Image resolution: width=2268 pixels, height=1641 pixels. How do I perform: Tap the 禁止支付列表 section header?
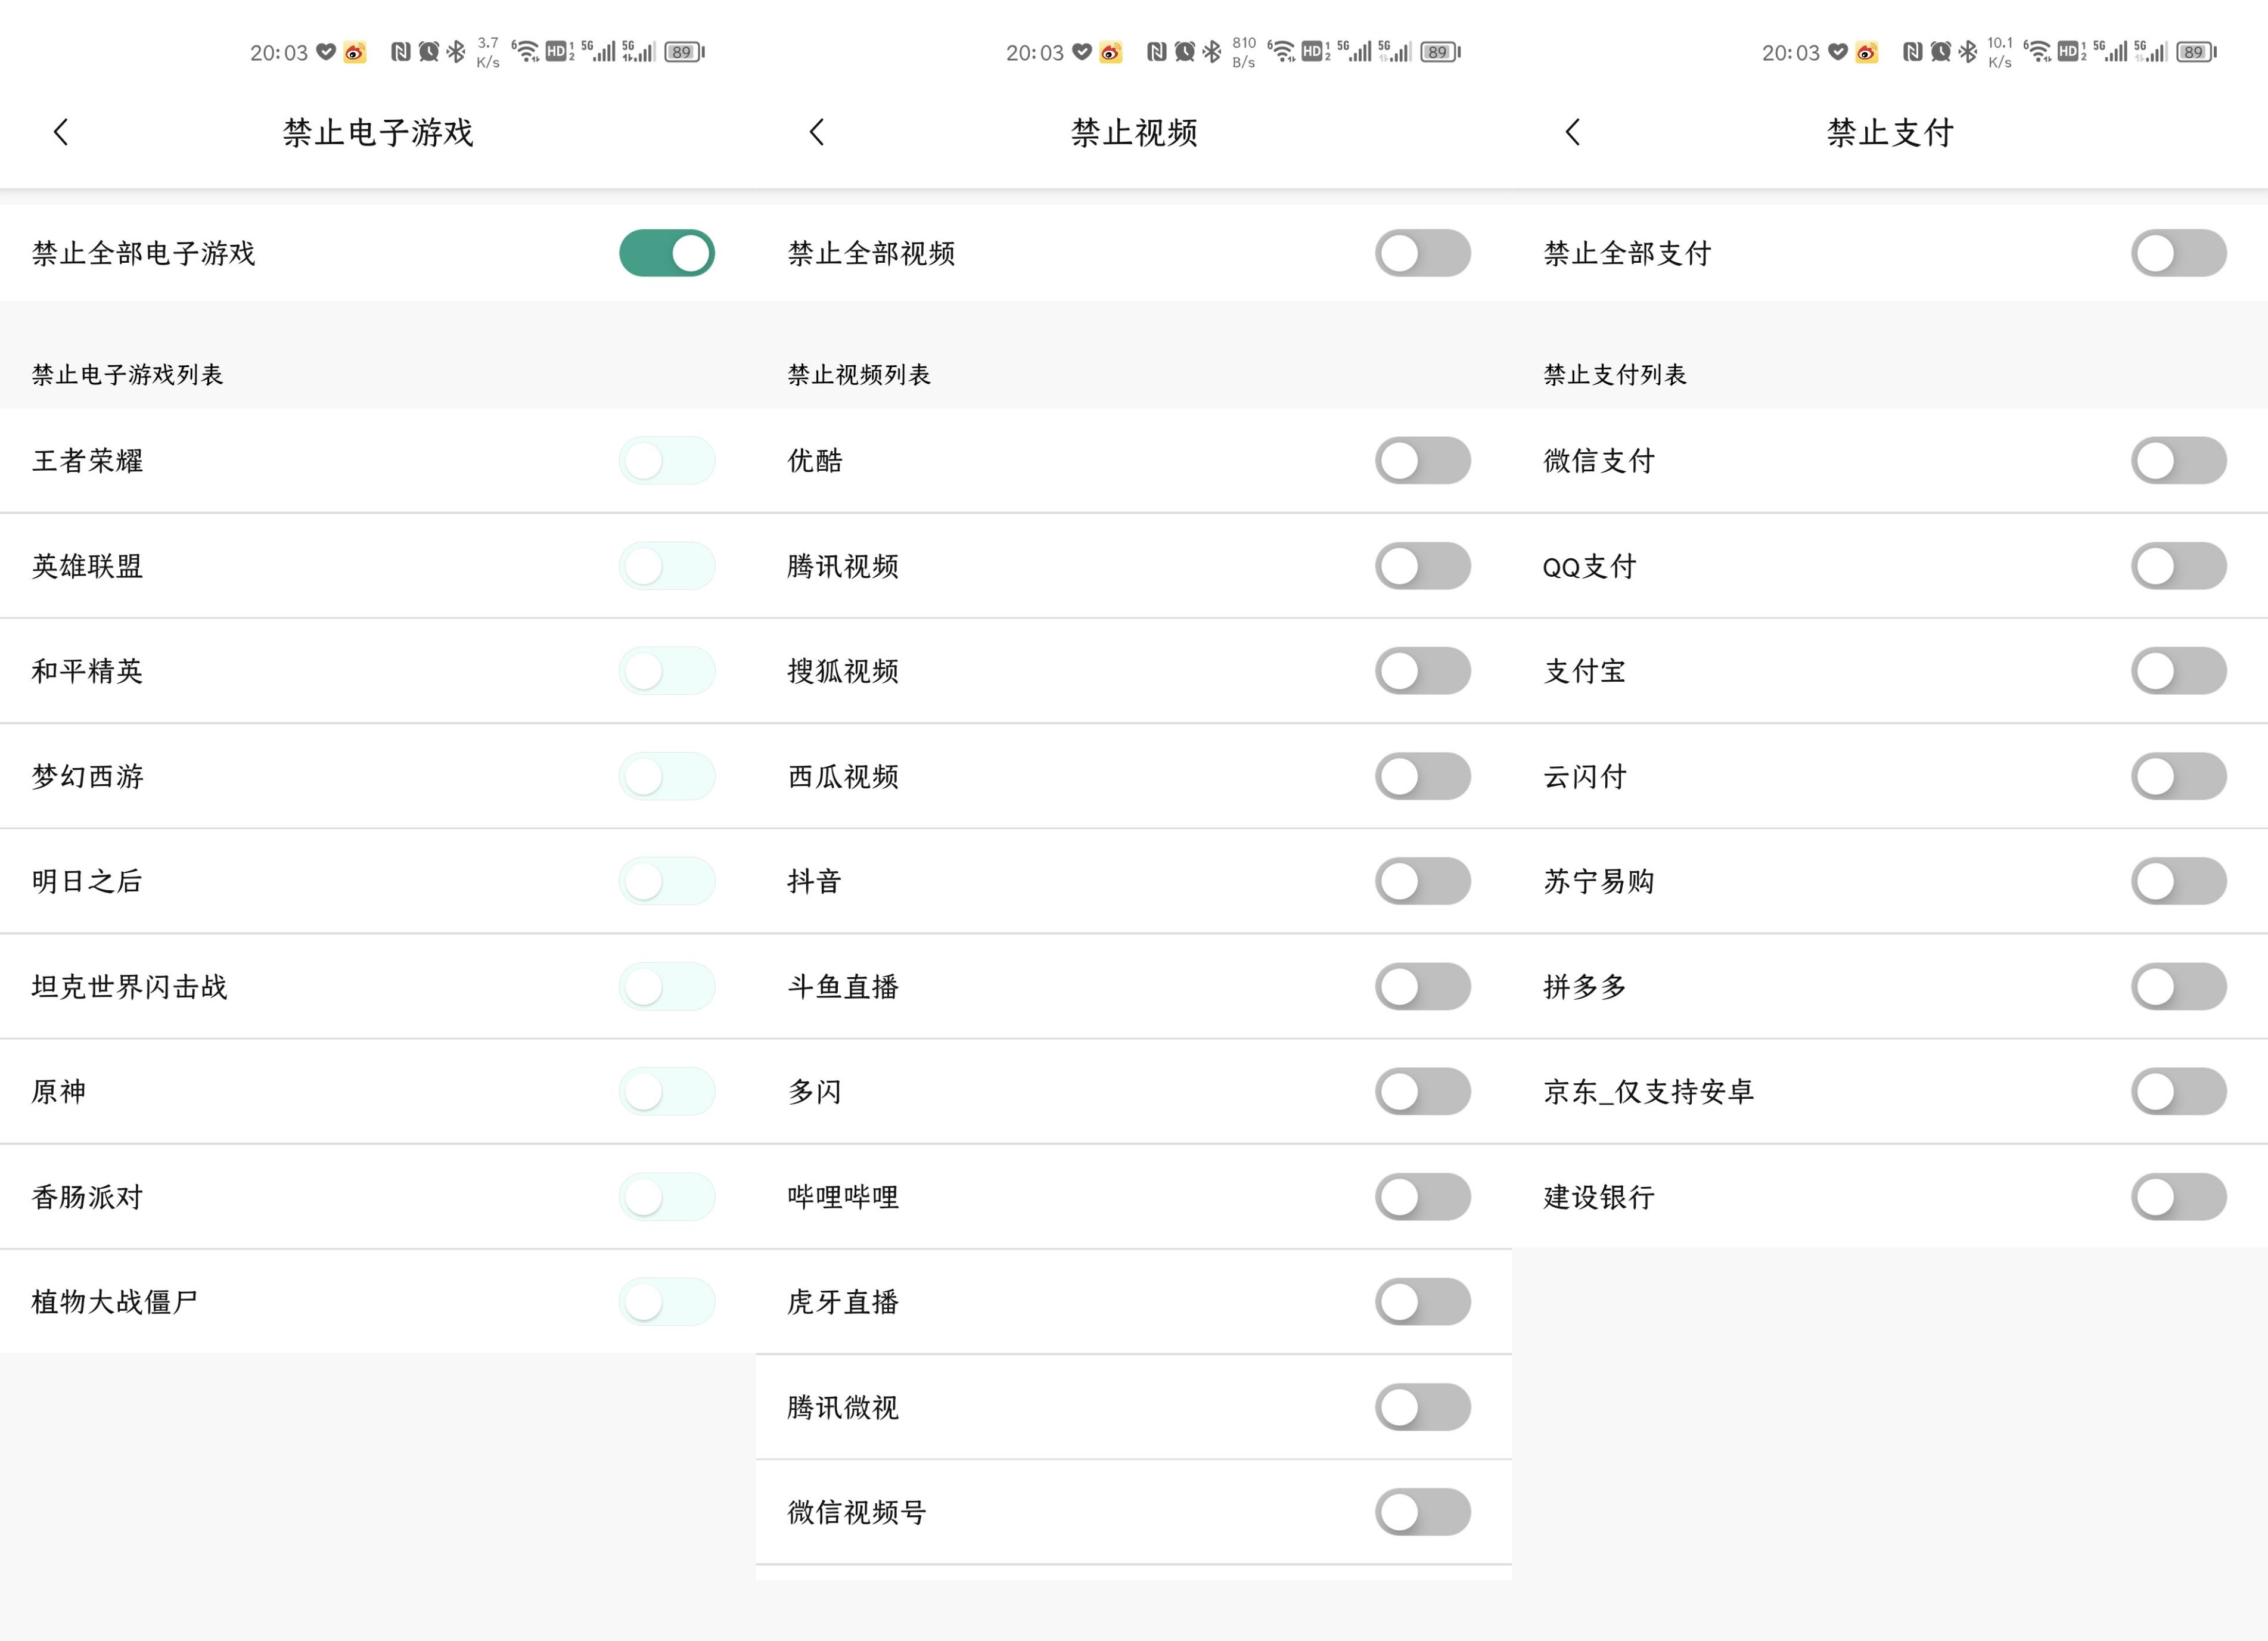[1615, 375]
